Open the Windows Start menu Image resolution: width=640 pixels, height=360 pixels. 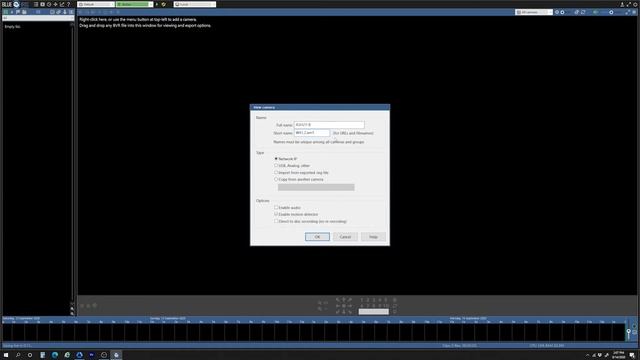pos(6,355)
